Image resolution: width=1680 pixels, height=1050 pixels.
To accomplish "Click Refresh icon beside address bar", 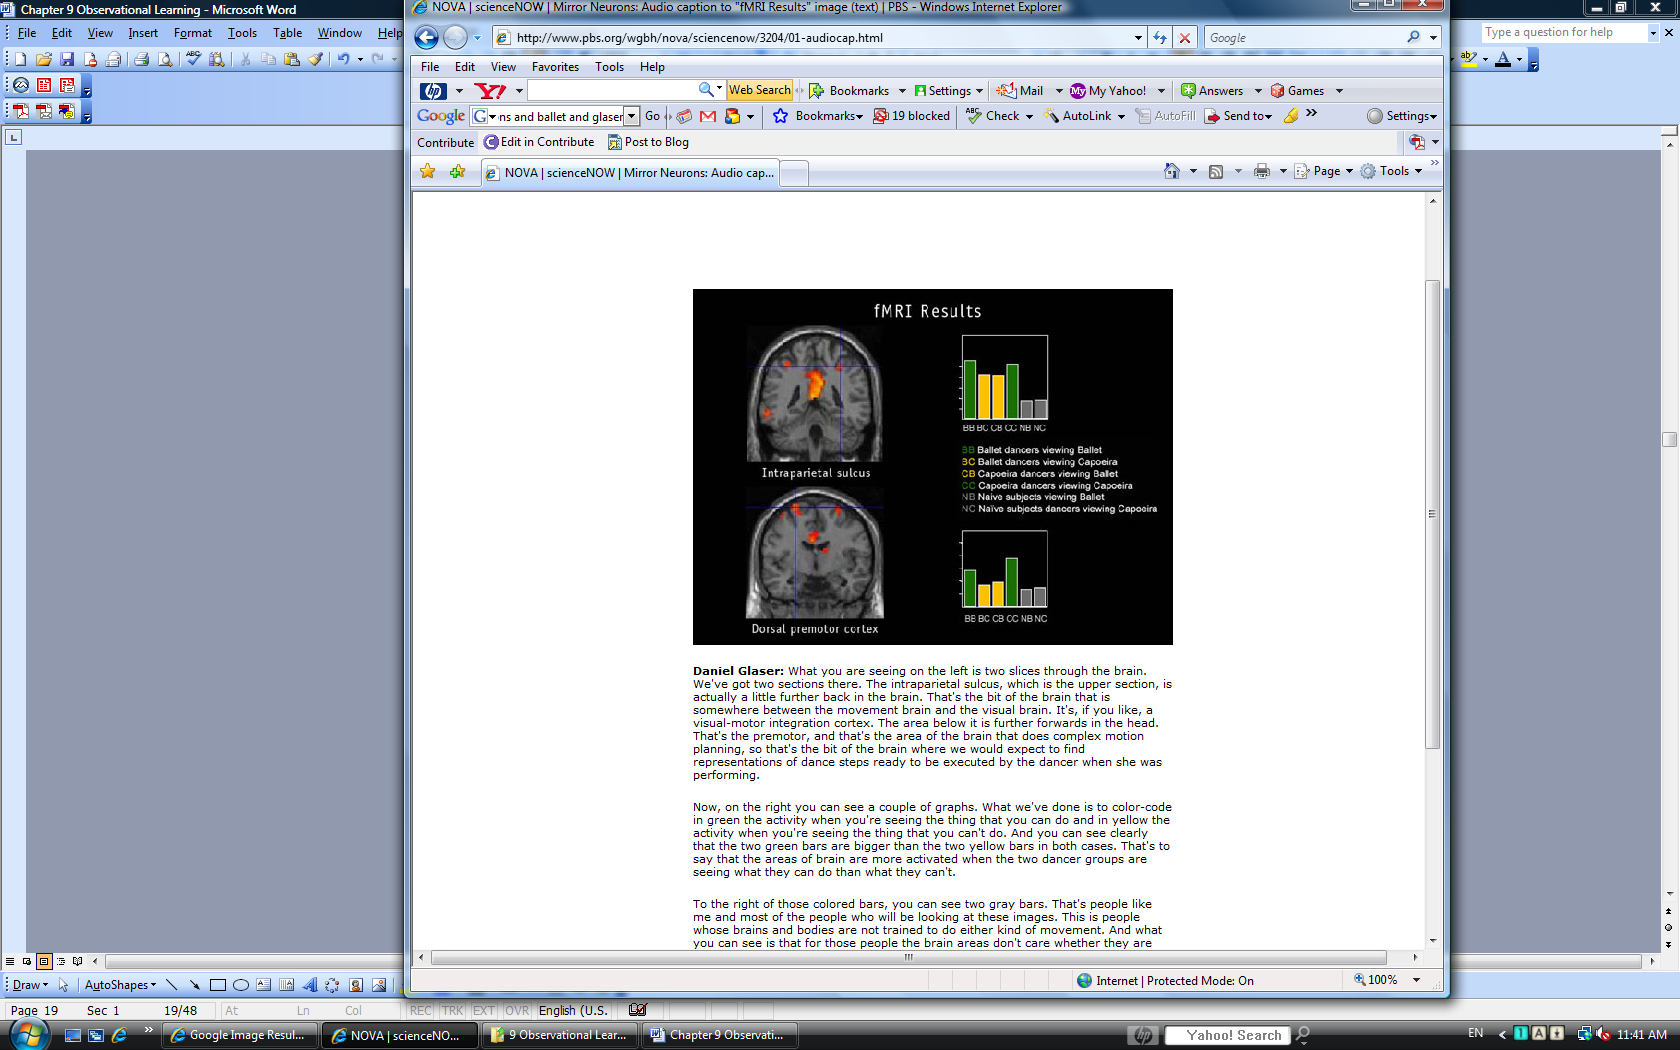I will [x=1160, y=38].
